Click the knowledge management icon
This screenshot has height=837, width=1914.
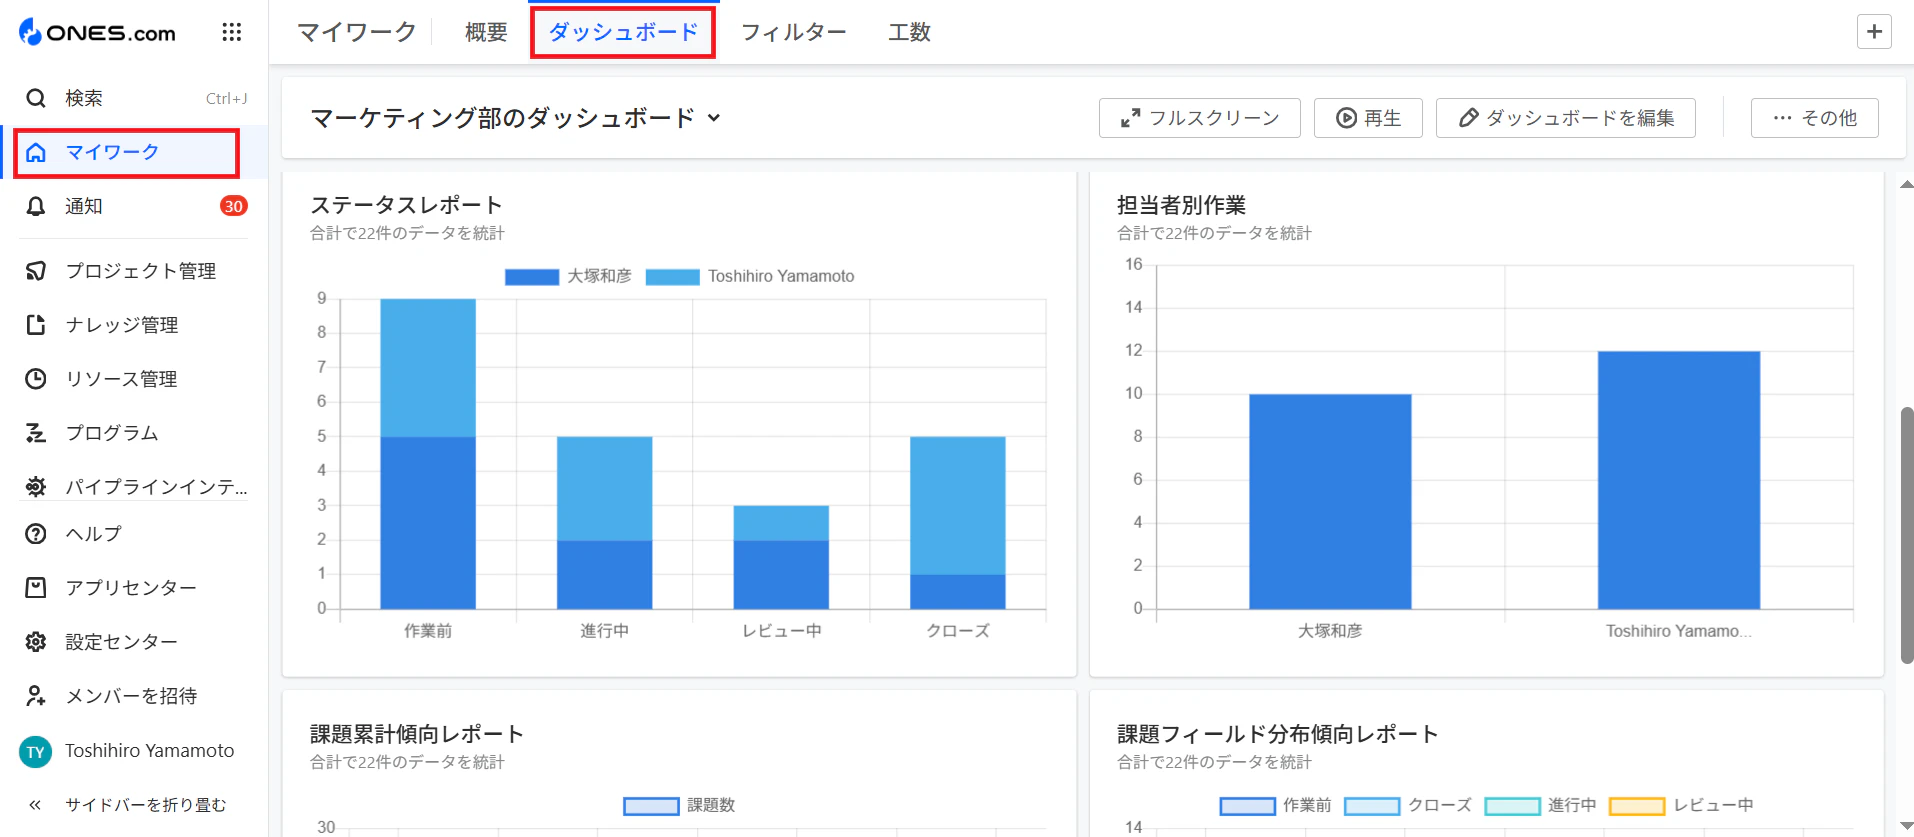pyautogui.click(x=36, y=325)
